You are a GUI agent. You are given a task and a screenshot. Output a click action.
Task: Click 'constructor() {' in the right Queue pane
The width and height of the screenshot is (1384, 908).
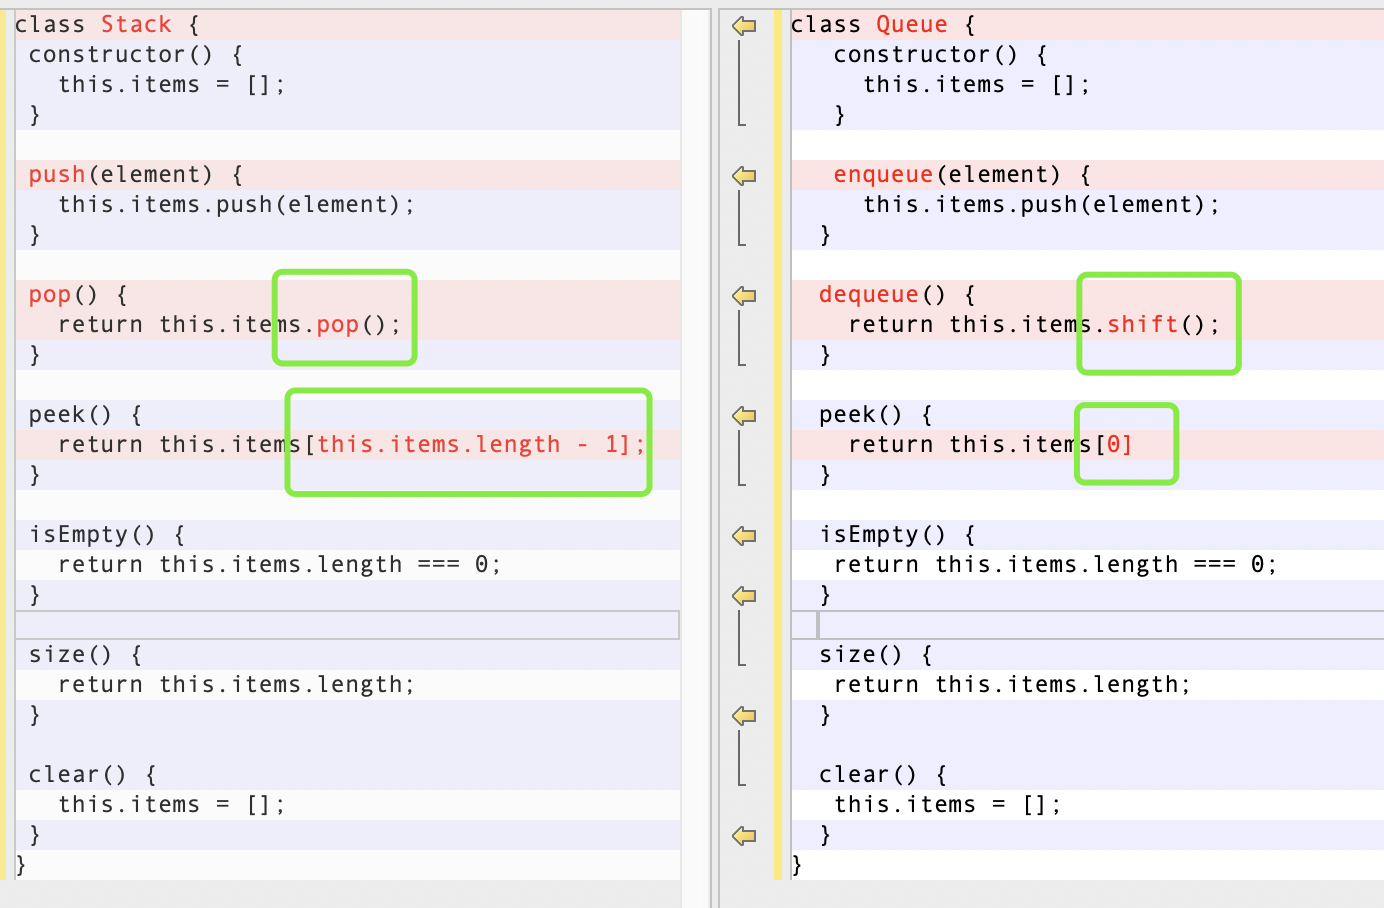[x=941, y=55]
